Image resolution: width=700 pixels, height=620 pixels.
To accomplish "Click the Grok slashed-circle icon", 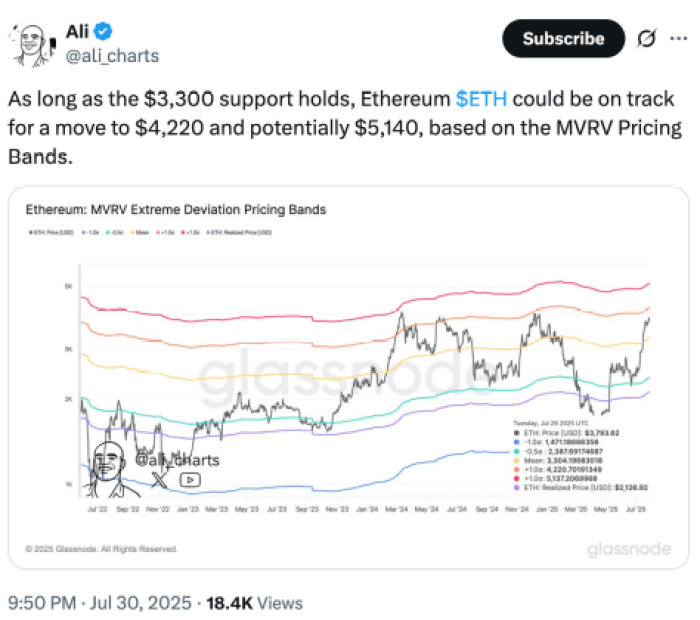I will click(x=646, y=39).
